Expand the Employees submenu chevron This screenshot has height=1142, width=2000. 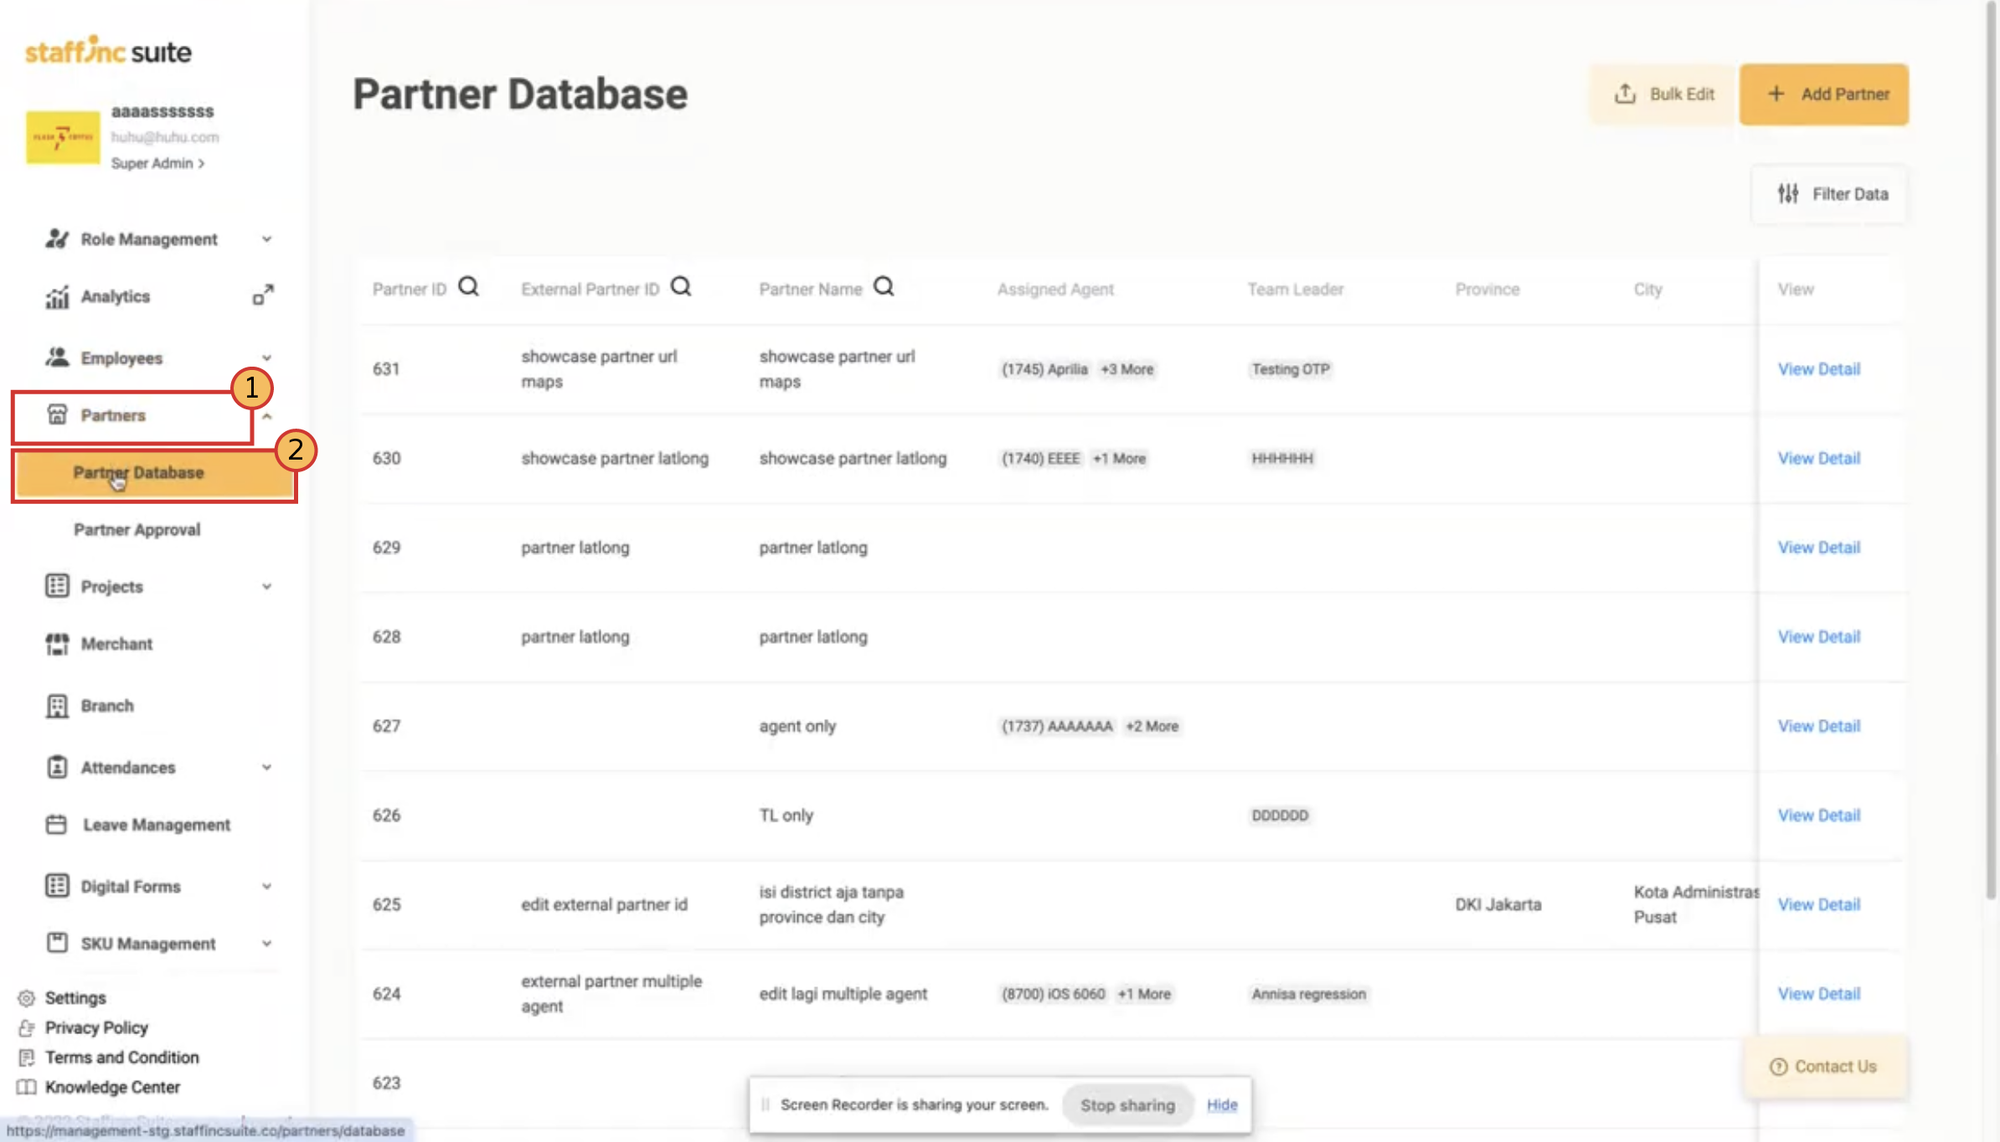pyautogui.click(x=267, y=358)
